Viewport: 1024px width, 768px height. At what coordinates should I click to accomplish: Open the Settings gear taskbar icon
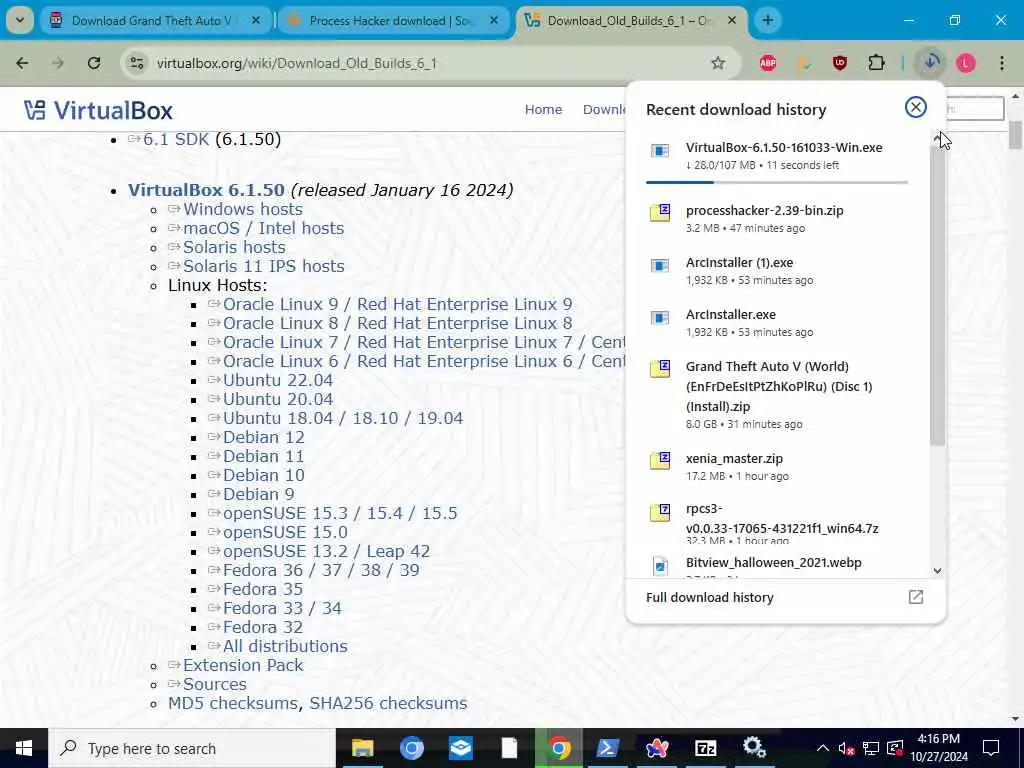pyautogui.click(x=754, y=748)
